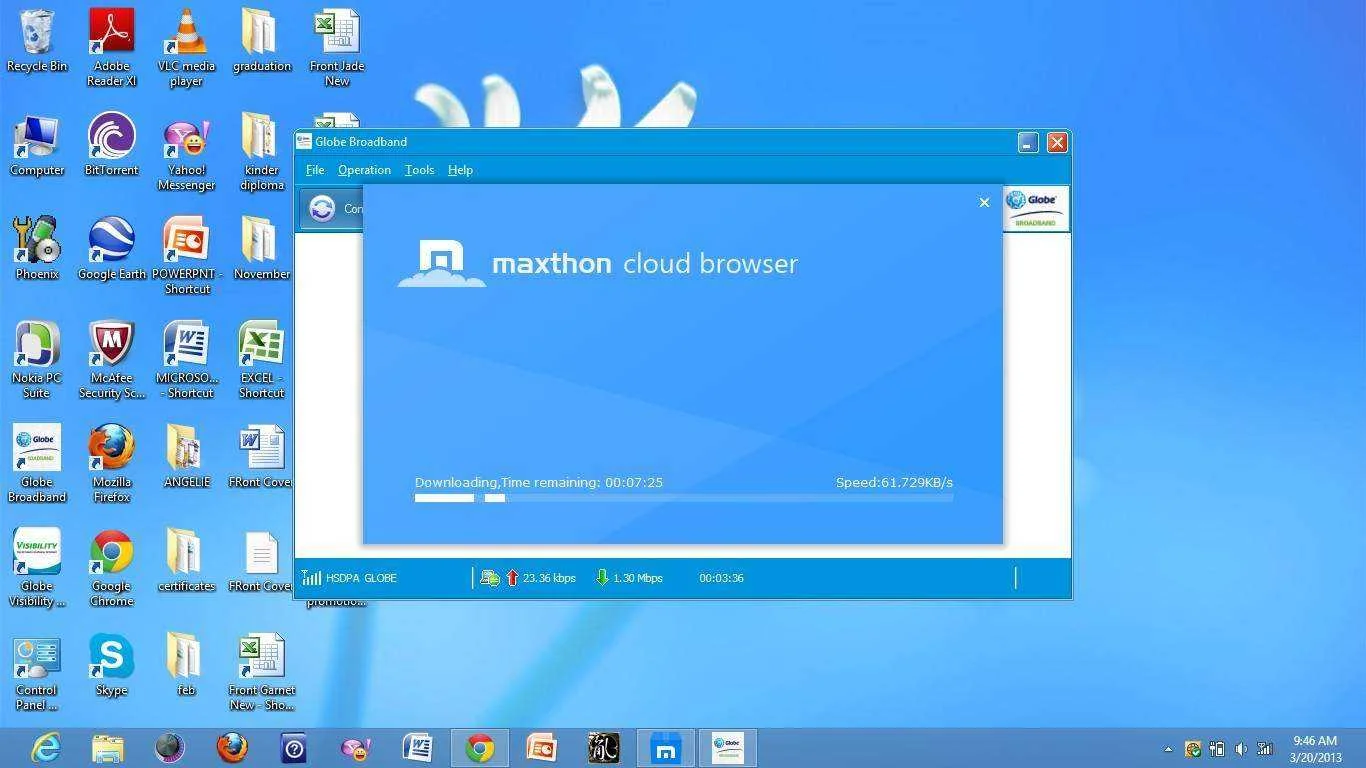Show hidden system tray icons

(x=1168, y=749)
